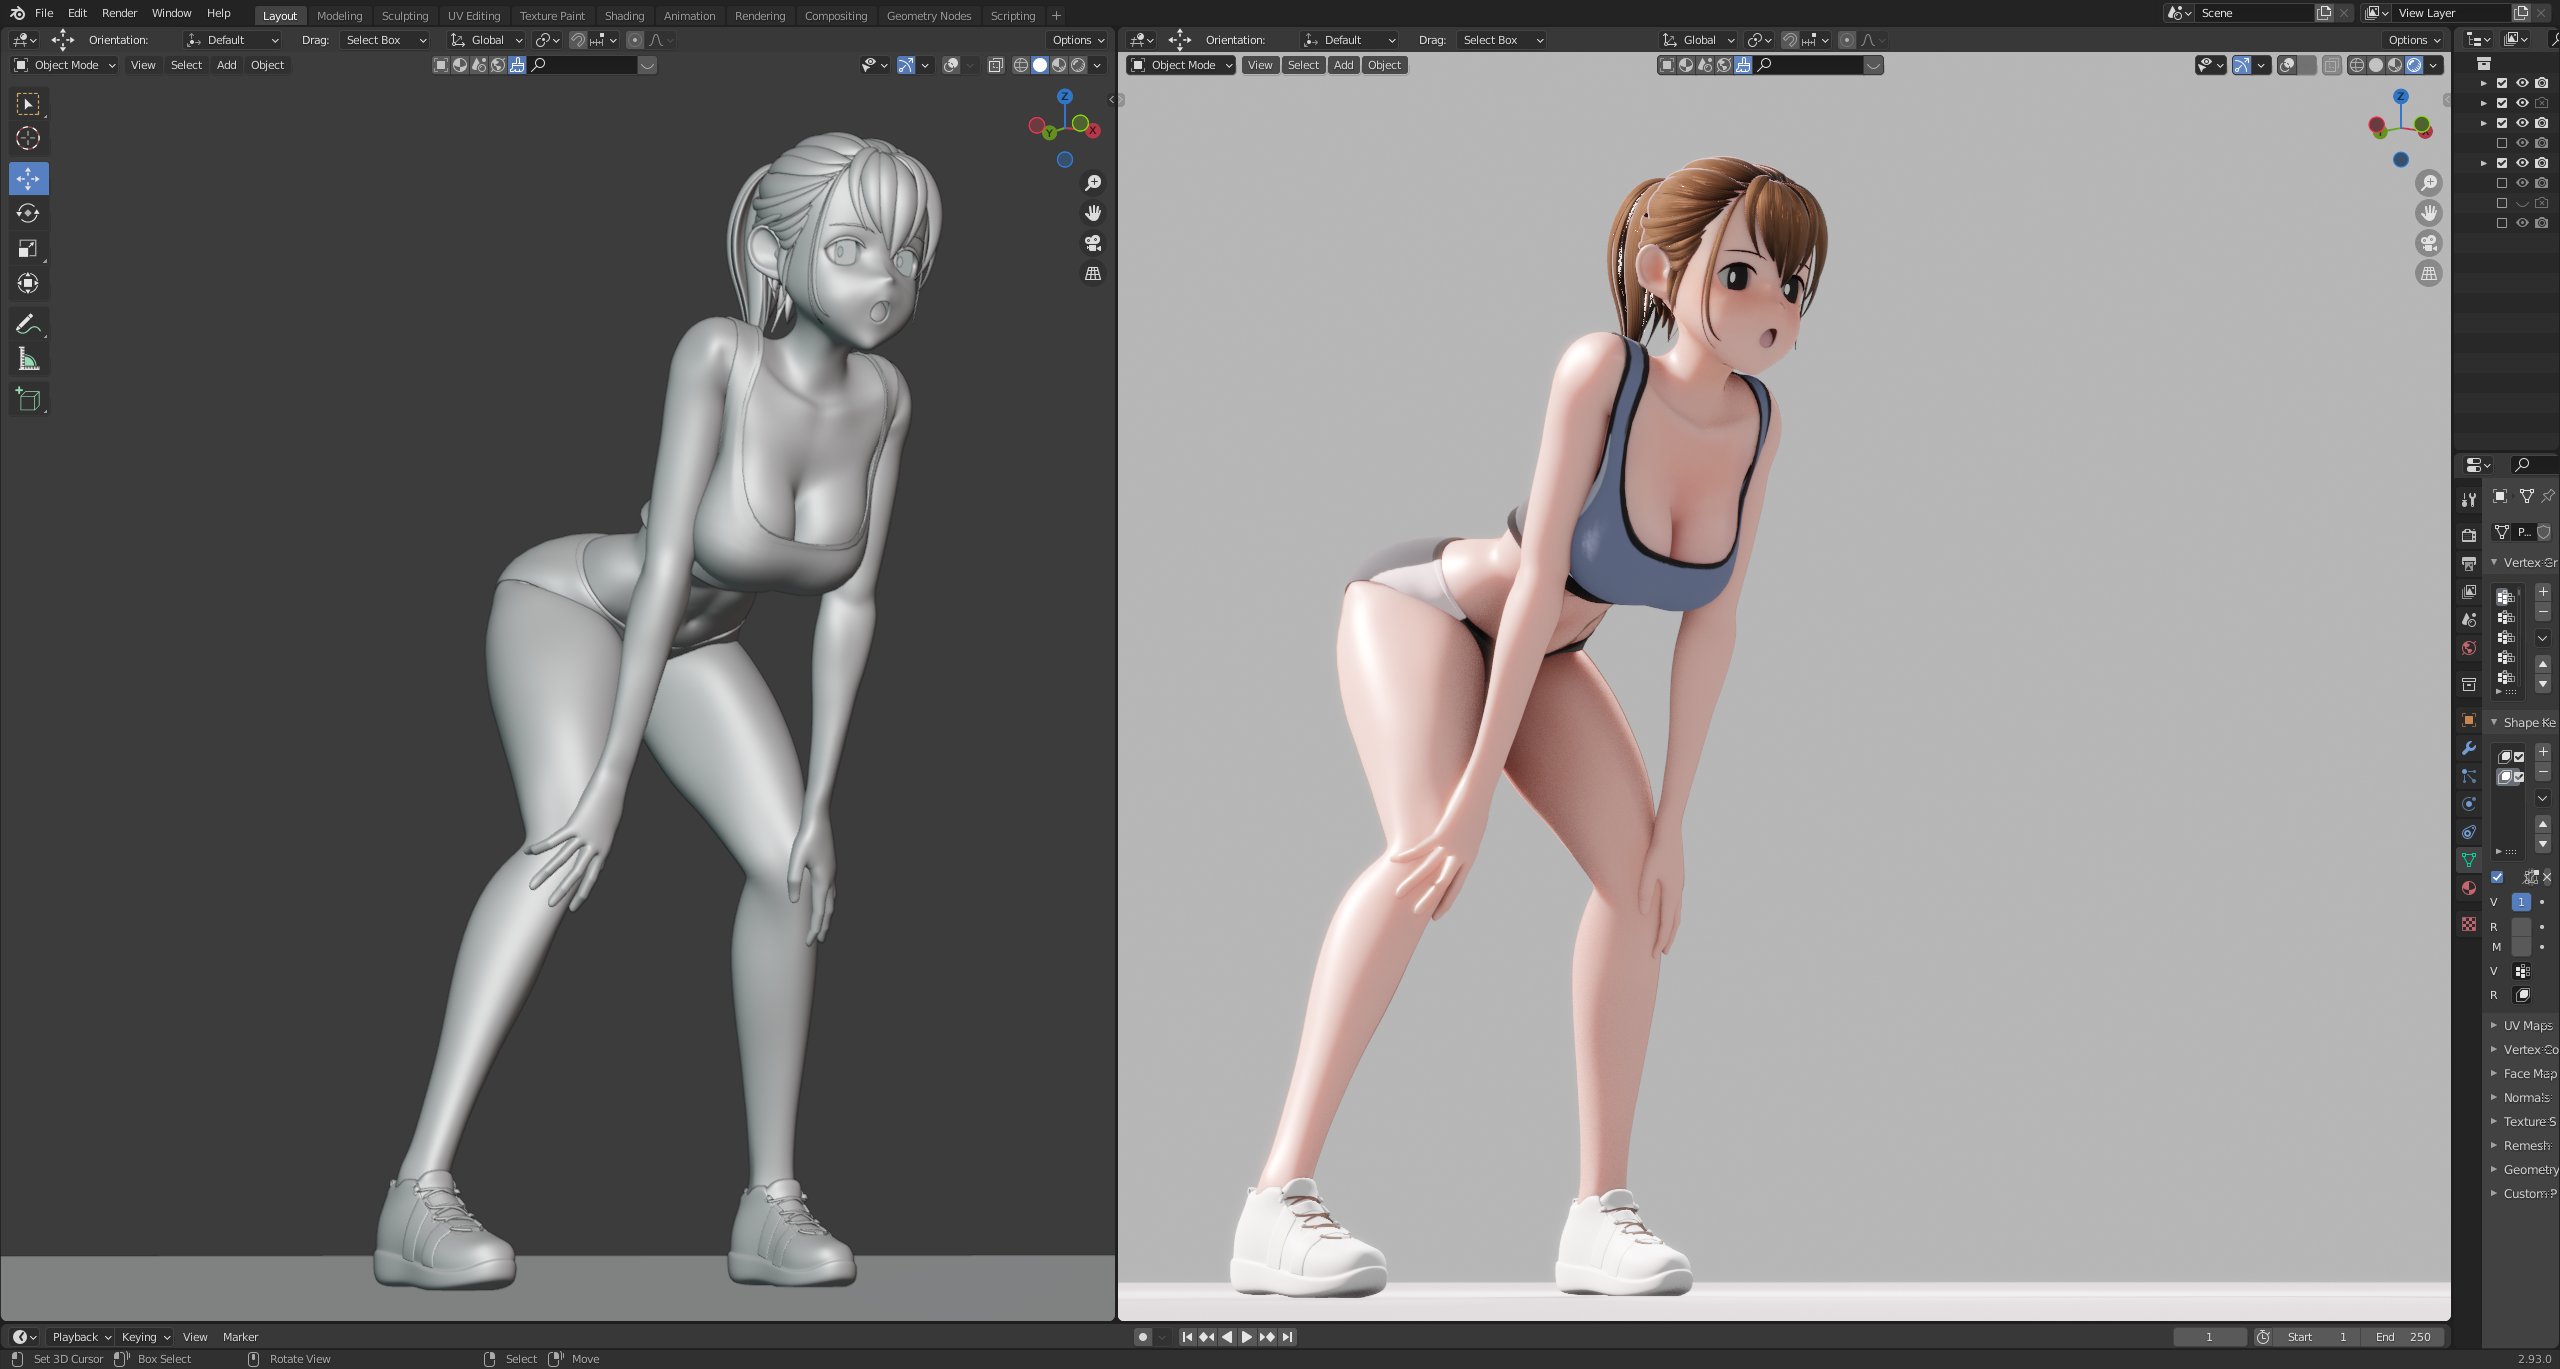Toggle snapping magnet in left header
This screenshot has height=1369, width=2560.
tap(578, 40)
